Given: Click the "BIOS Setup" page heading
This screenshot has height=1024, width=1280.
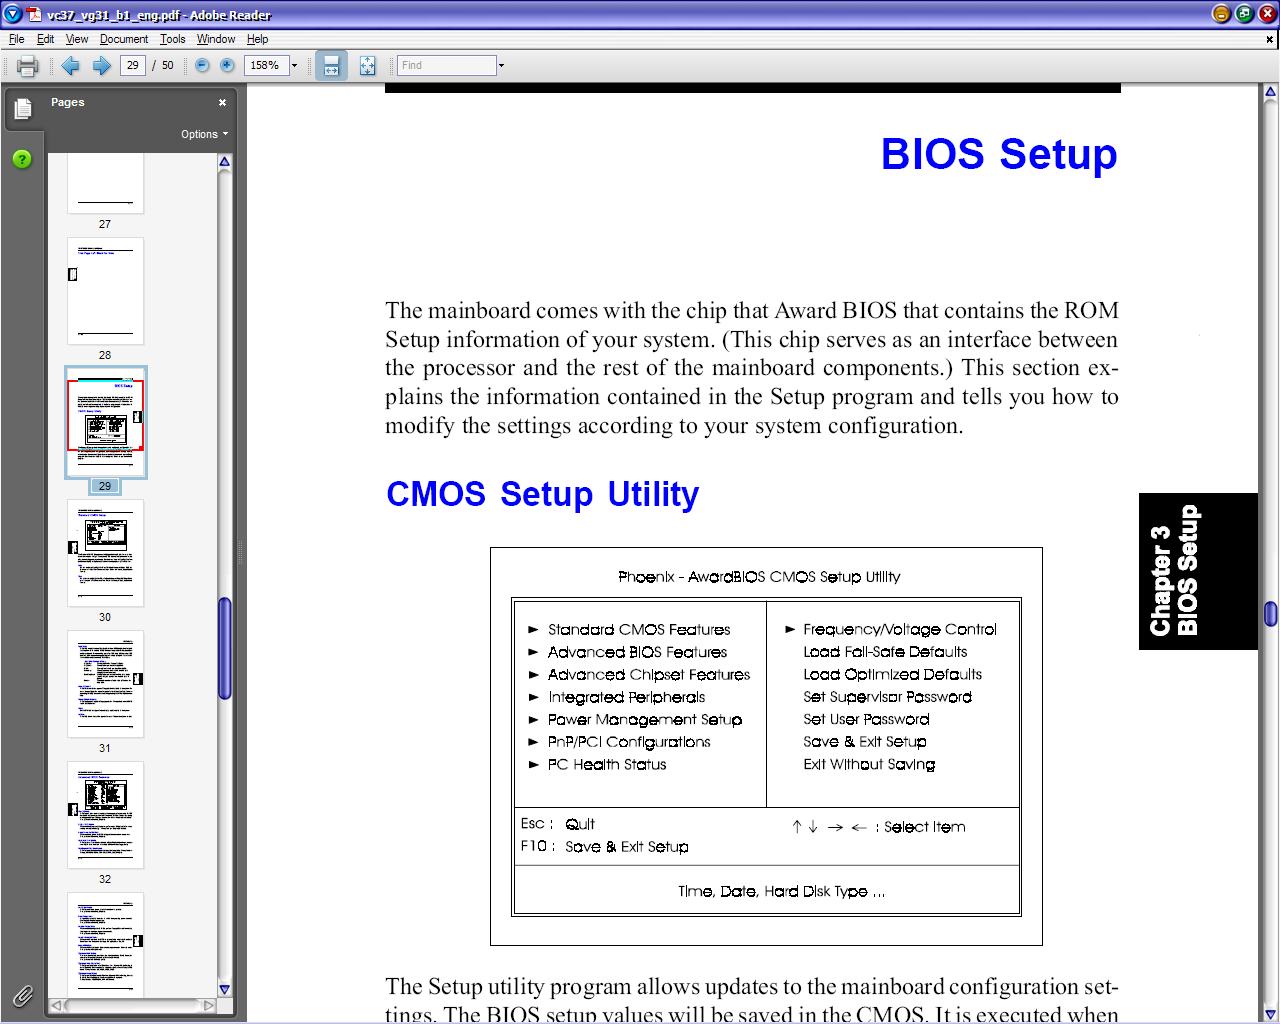Looking at the screenshot, I should point(999,154).
